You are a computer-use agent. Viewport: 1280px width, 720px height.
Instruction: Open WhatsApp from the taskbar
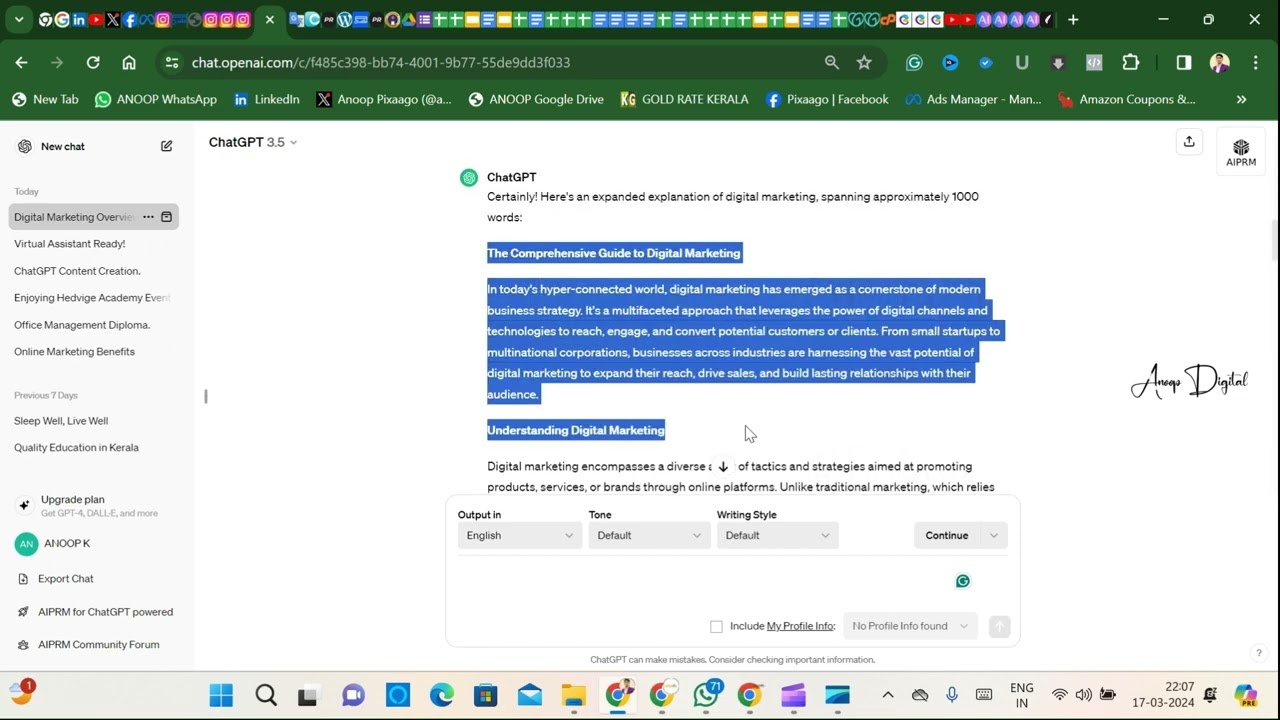pos(707,694)
